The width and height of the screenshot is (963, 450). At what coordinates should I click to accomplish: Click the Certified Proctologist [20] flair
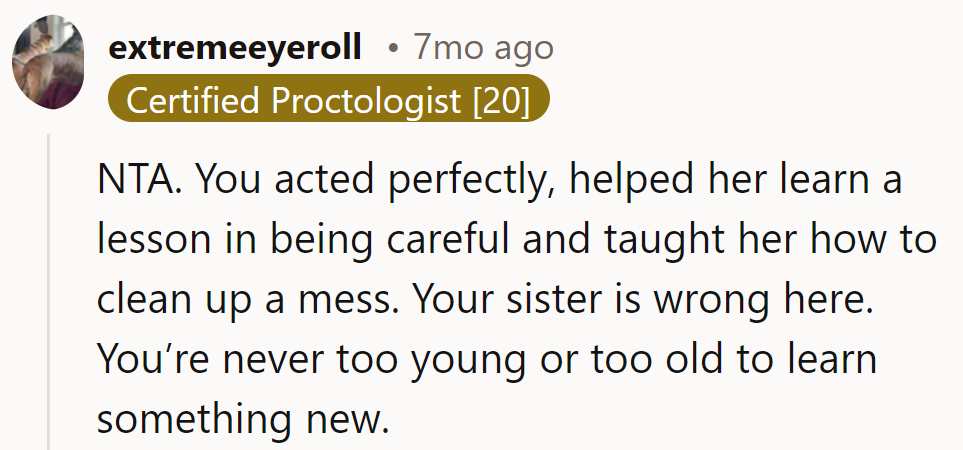tap(328, 100)
